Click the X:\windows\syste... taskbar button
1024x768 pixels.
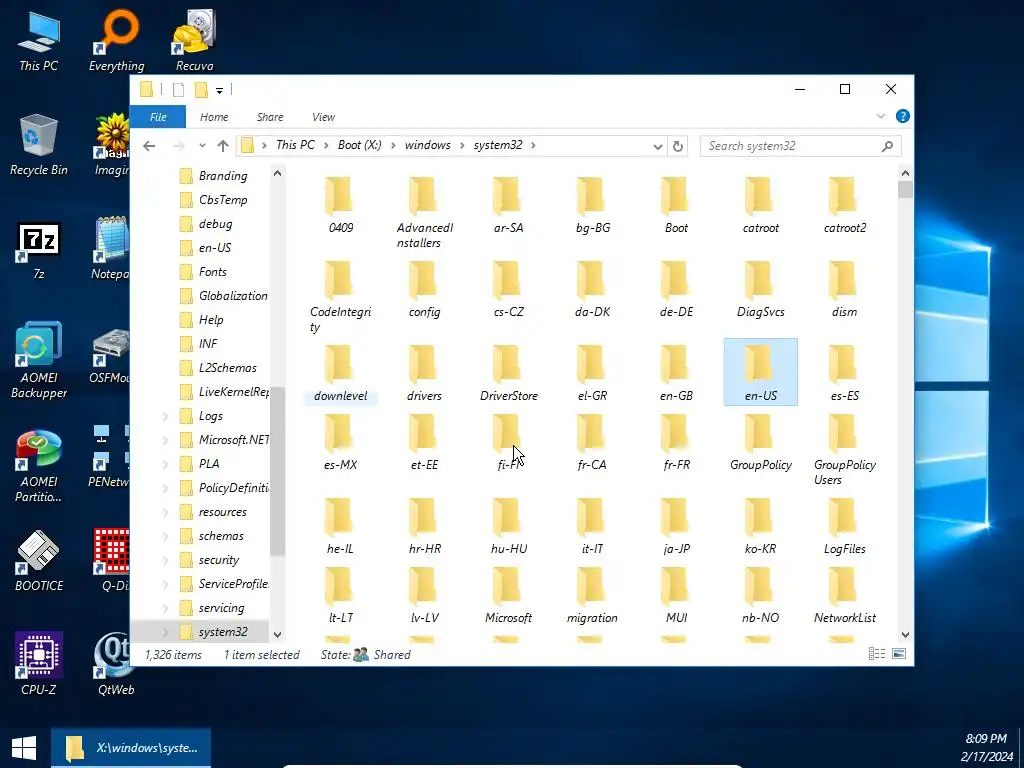coord(131,748)
